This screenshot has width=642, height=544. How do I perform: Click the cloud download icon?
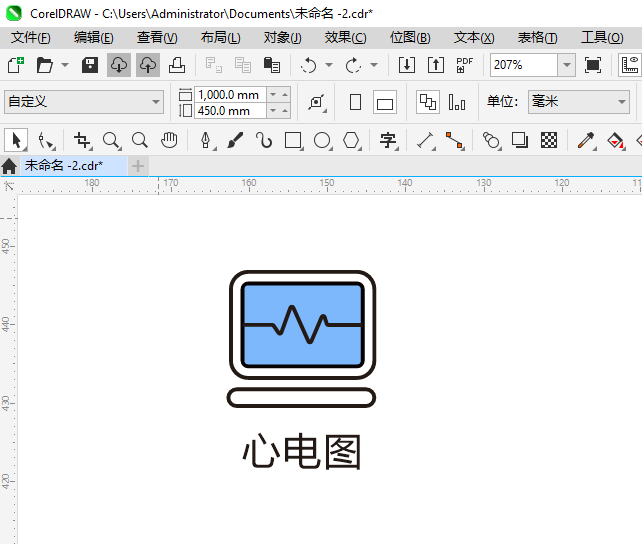point(119,65)
